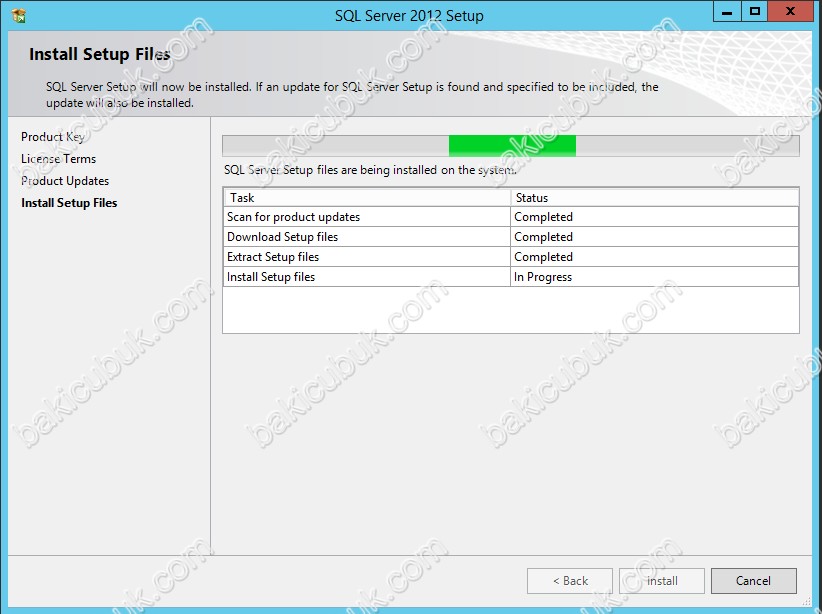Close the SQL Server 2012 Setup window
The image size is (822, 614).
(791, 12)
